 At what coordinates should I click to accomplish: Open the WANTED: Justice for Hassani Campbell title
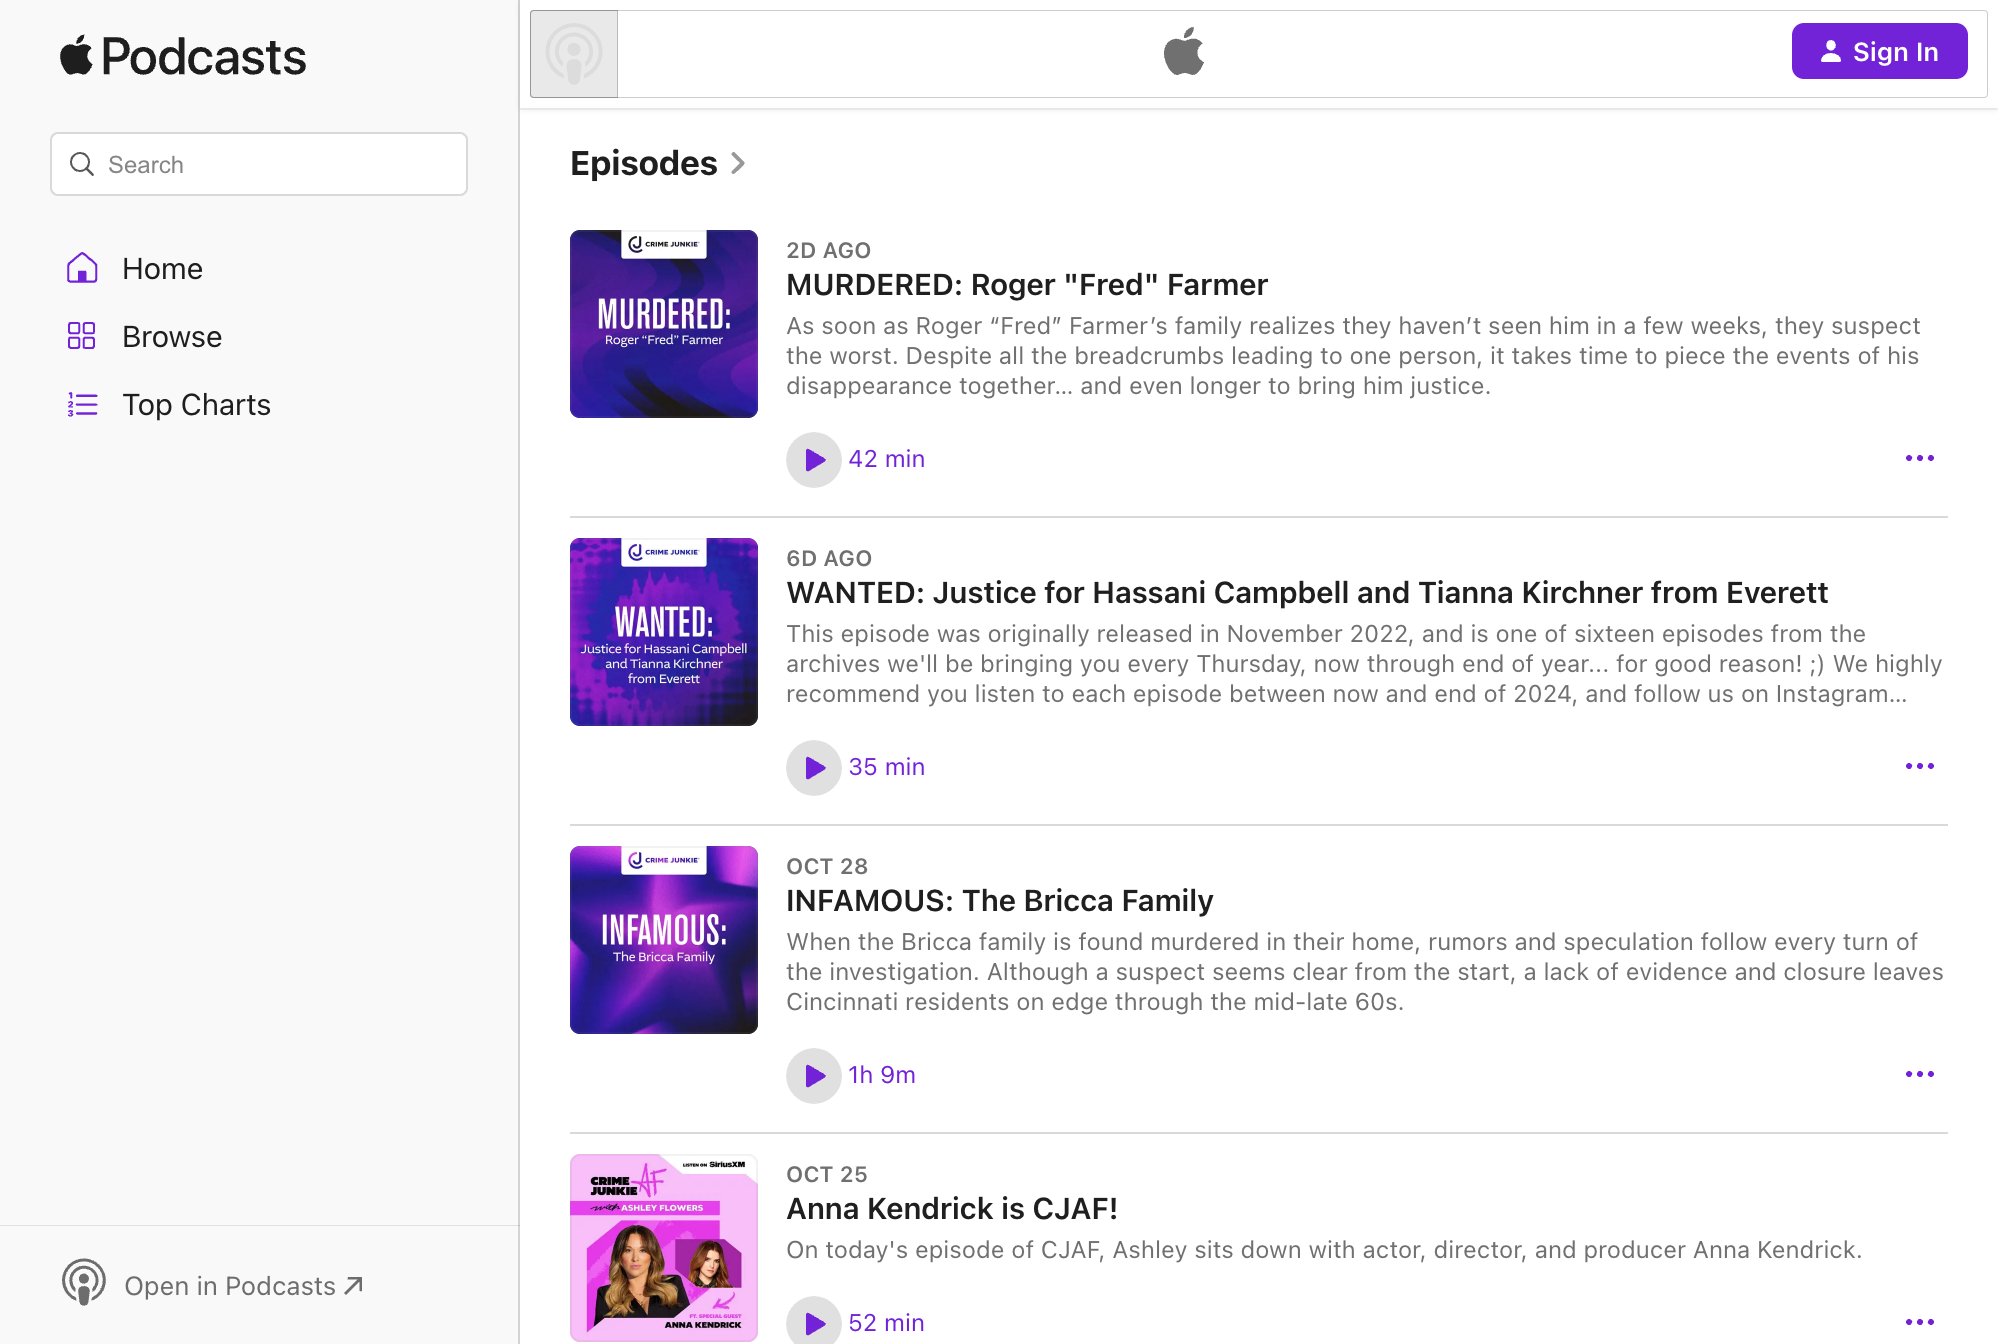[1306, 592]
